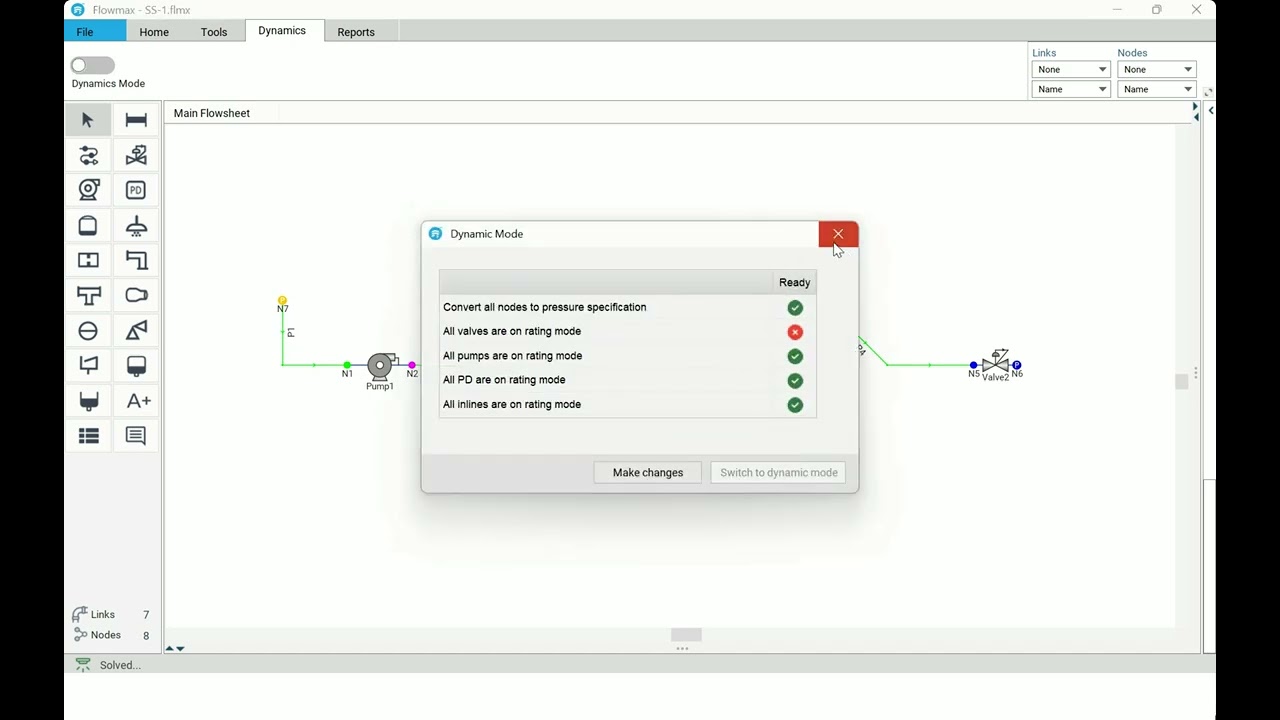Open the Links Name dropdown
The image size is (1280, 720).
tap(1071, 89)
